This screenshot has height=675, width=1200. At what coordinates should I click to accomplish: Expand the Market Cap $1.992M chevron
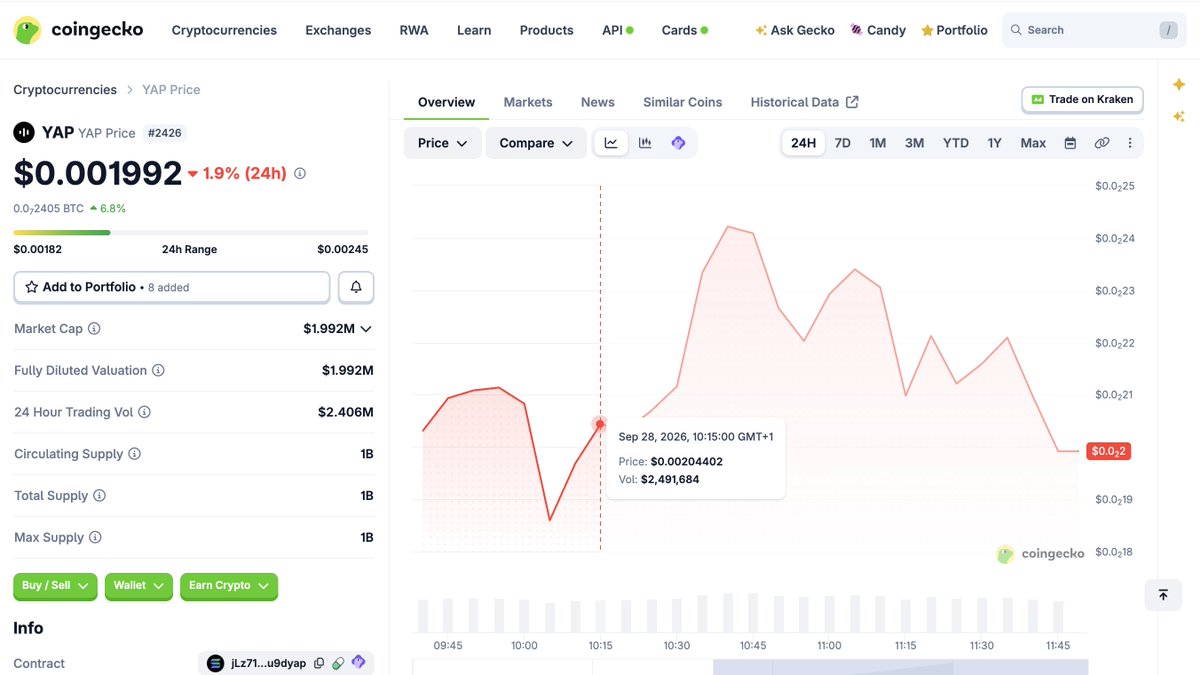pyautogui.click(x=366, y=329)
